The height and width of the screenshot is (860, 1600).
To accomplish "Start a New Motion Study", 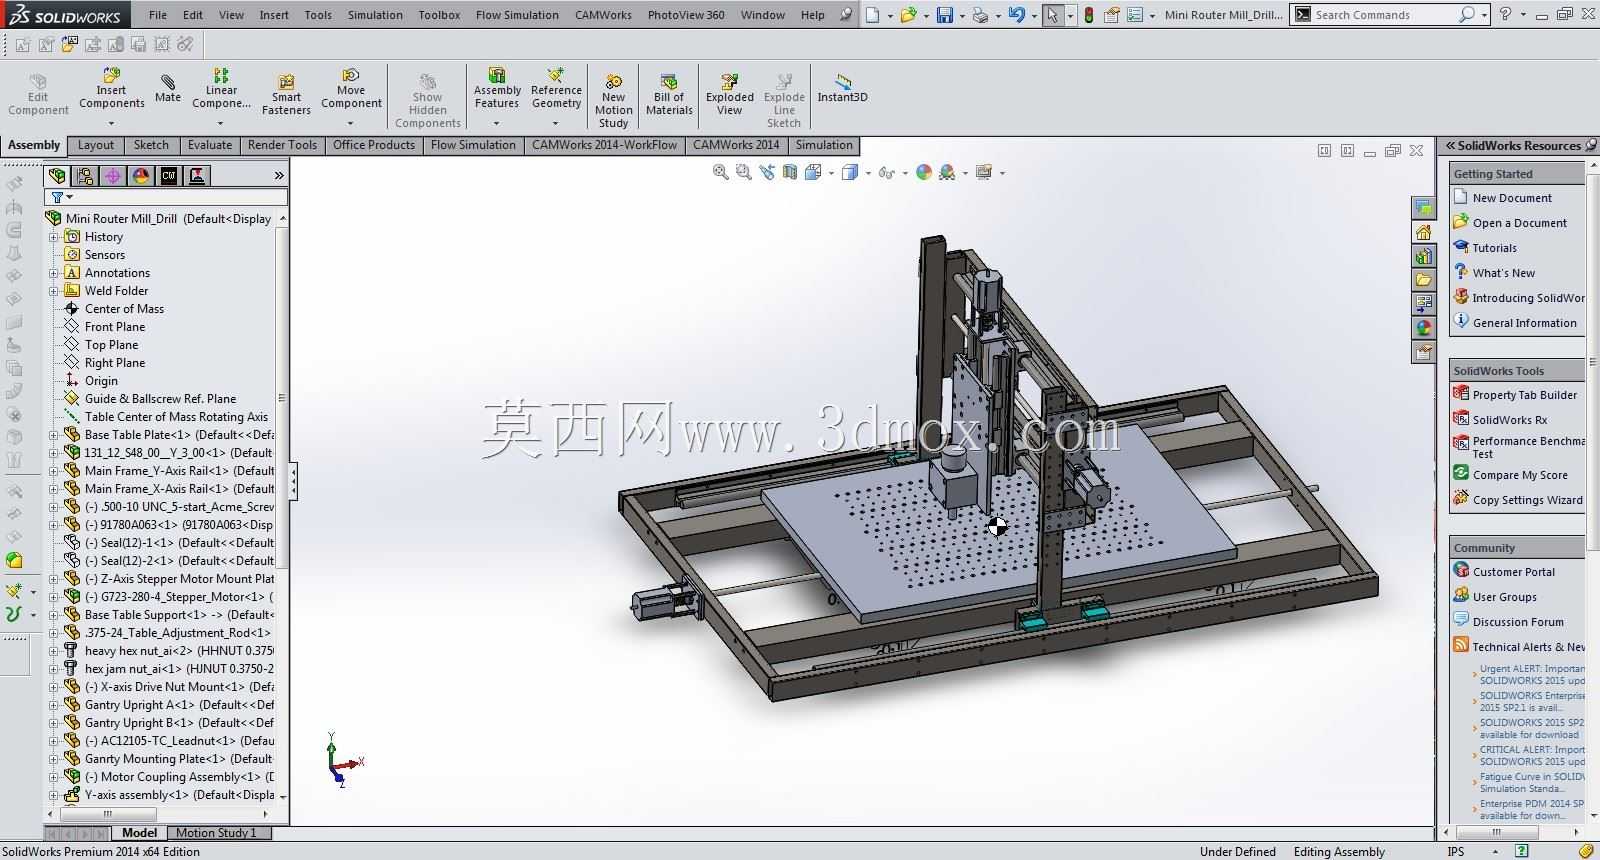I will click(614, 102).
